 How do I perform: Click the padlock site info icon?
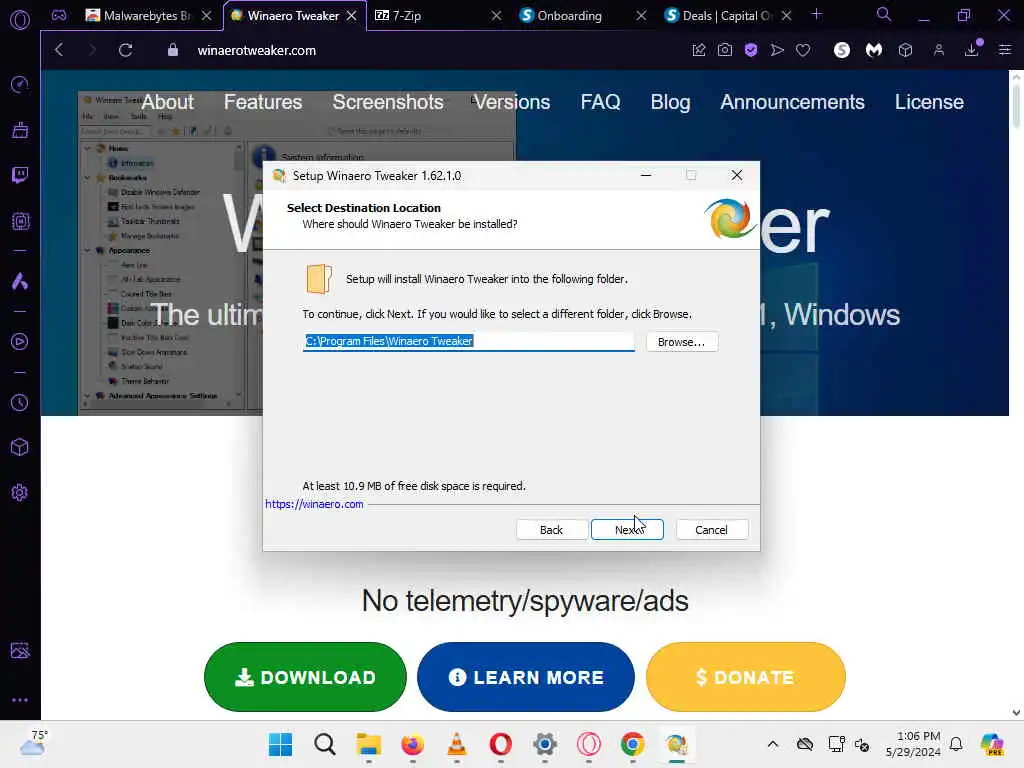point(172,50)
